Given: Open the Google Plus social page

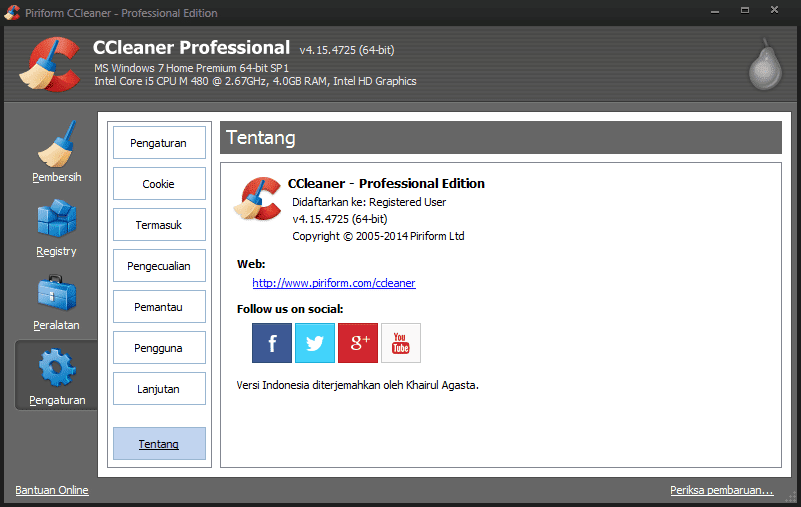Looking at the screenshot, I should [358, 343].
